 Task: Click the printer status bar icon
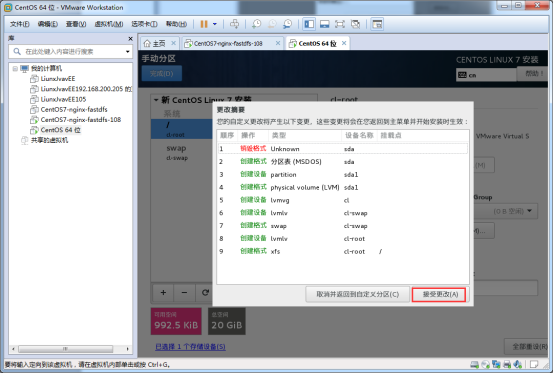[x=507, y=365]
